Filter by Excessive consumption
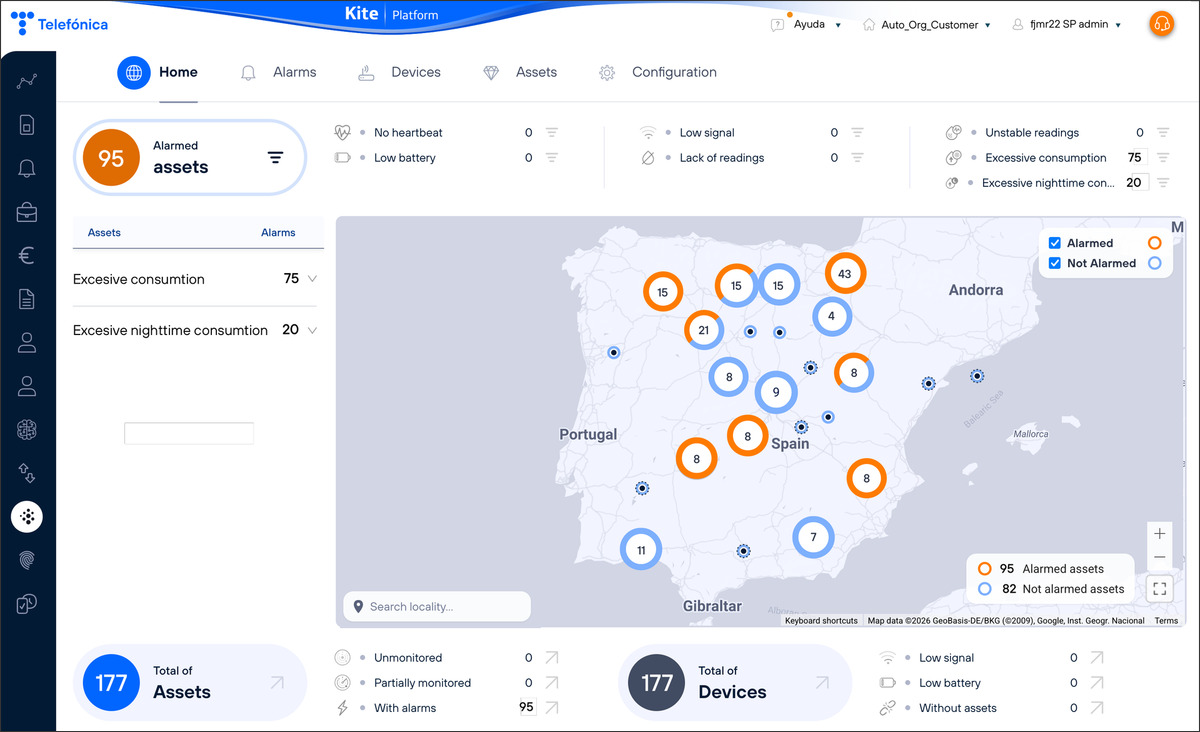 pos(1162,157)
